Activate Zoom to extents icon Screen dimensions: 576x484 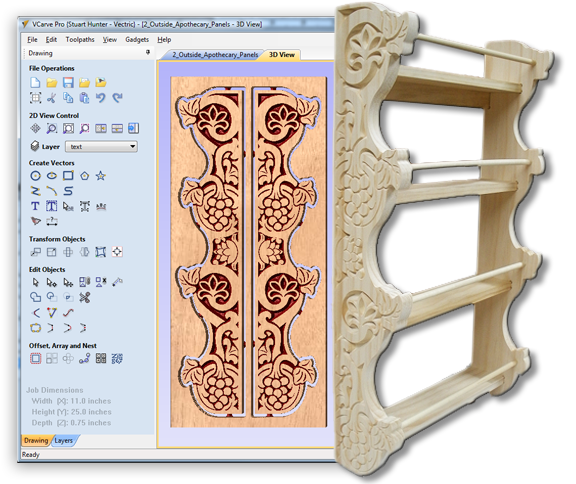click(x=68, y=129)
